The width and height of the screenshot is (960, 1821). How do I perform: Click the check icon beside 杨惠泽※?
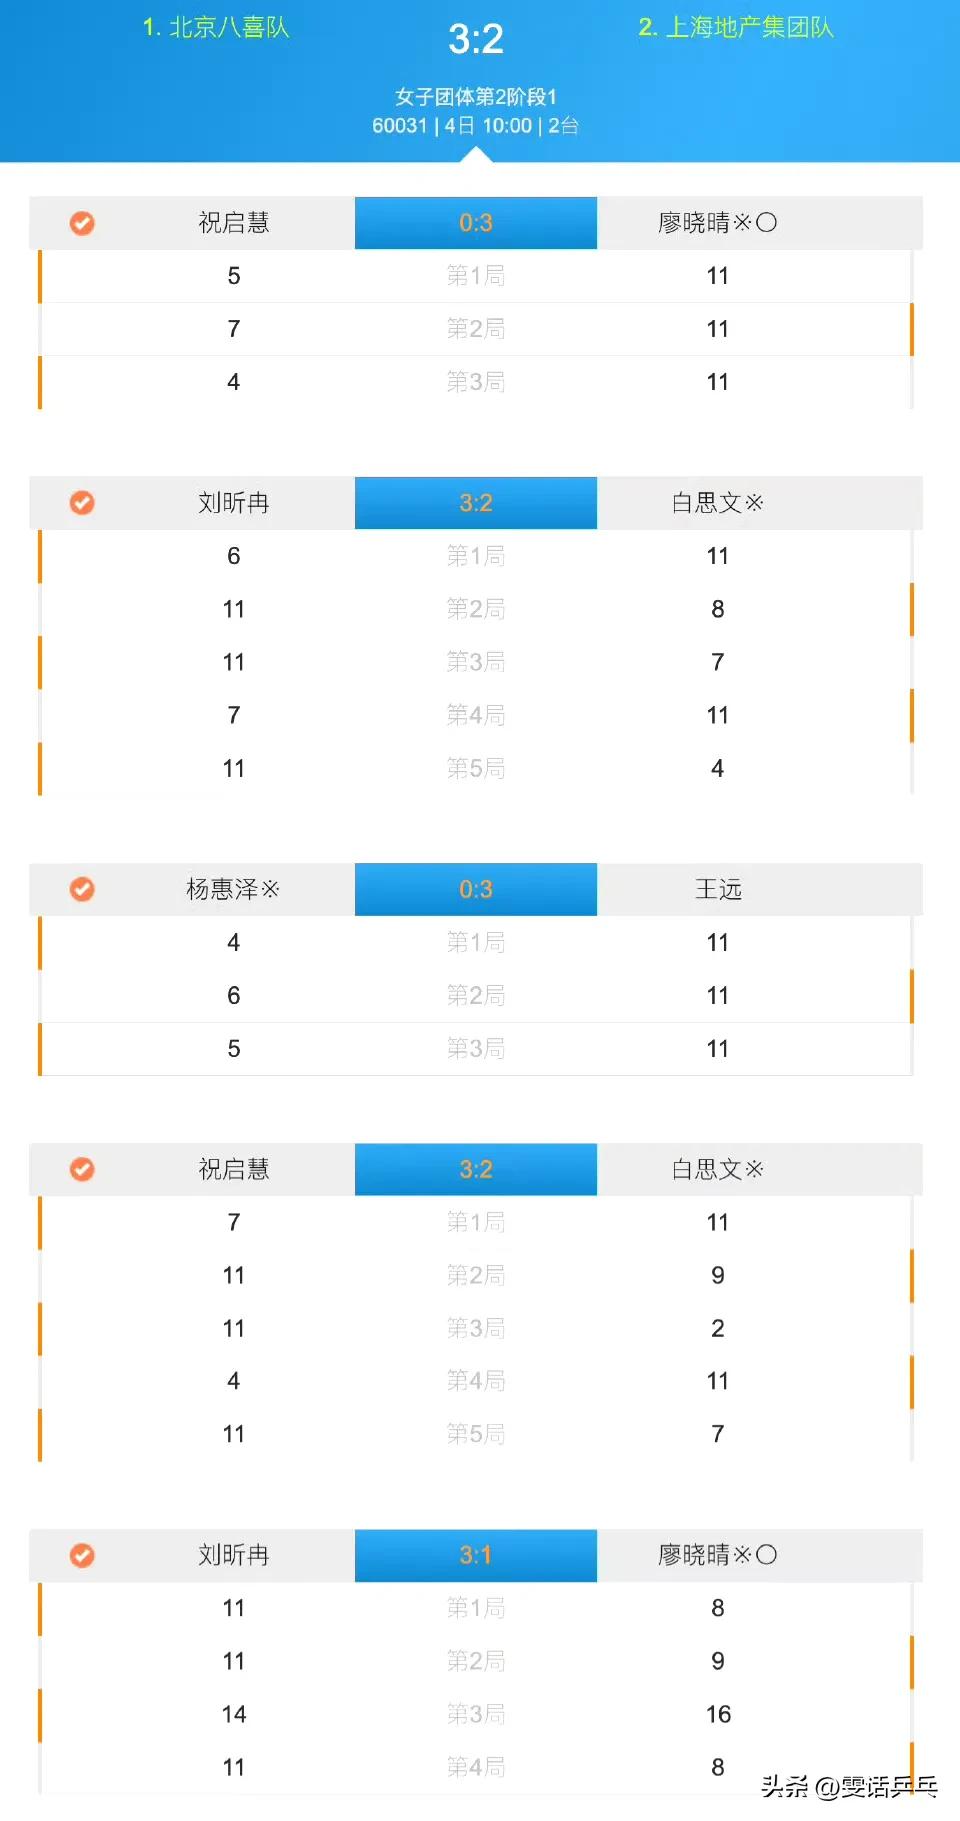point(82,889)
